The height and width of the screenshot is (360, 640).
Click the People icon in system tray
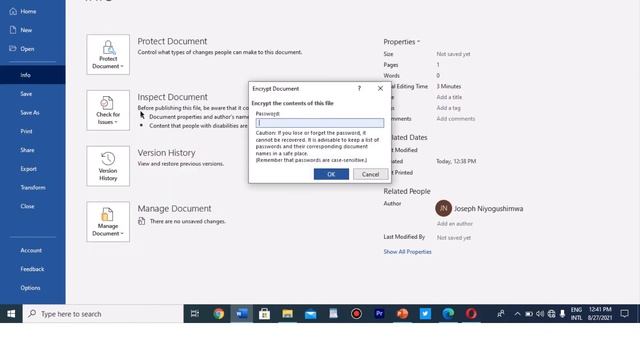point(500,313)
